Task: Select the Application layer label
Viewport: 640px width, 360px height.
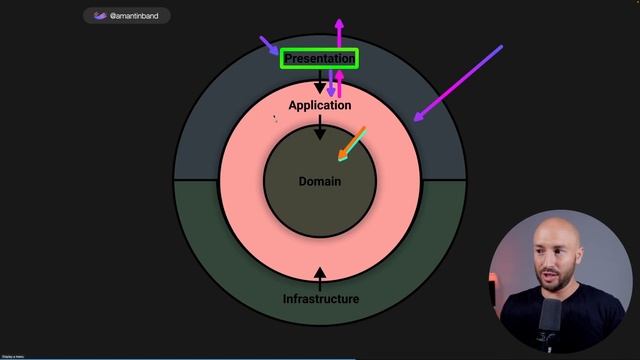Action: (320, 105)
